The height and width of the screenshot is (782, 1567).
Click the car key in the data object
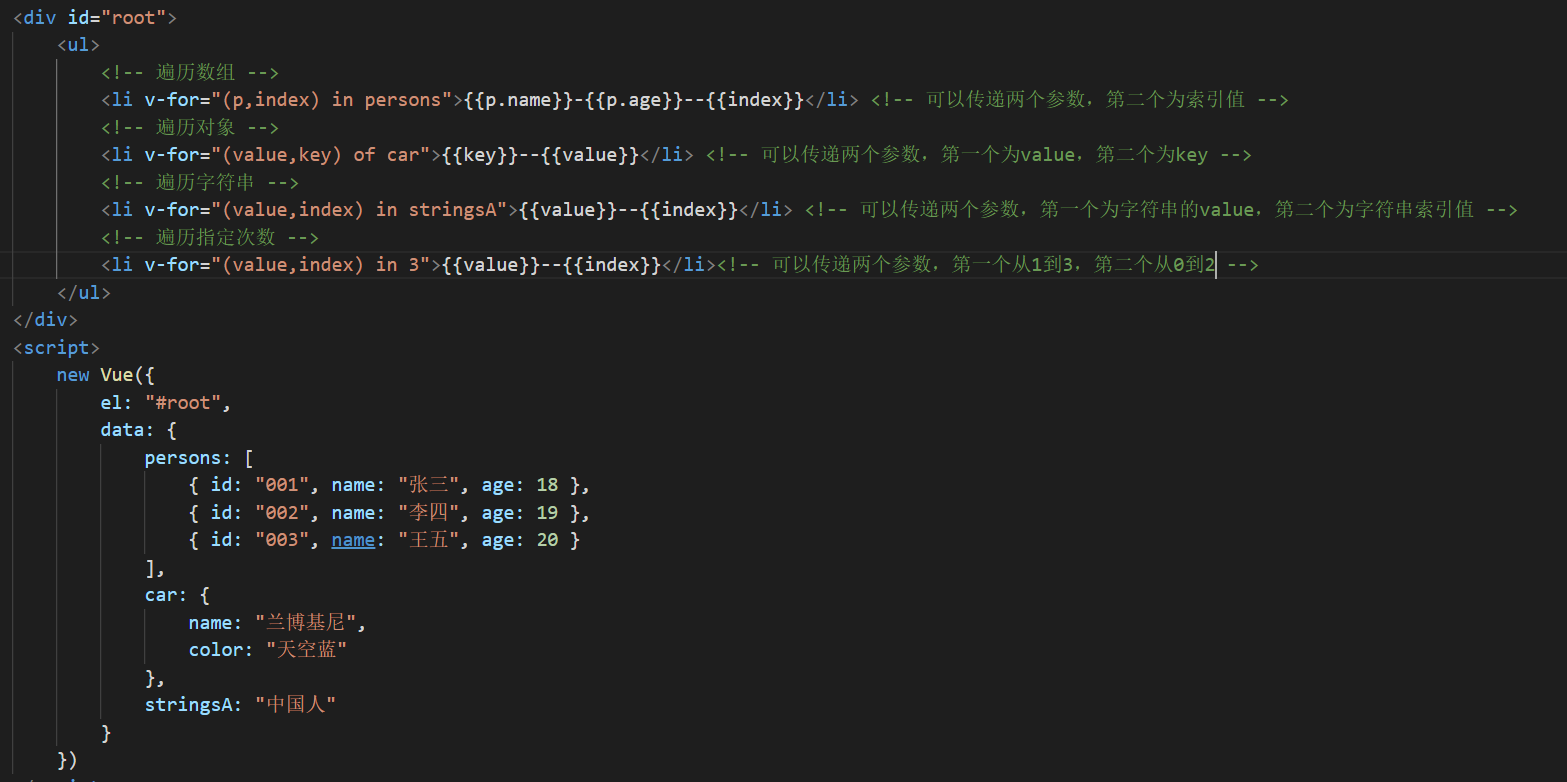[x=161, y=595]
